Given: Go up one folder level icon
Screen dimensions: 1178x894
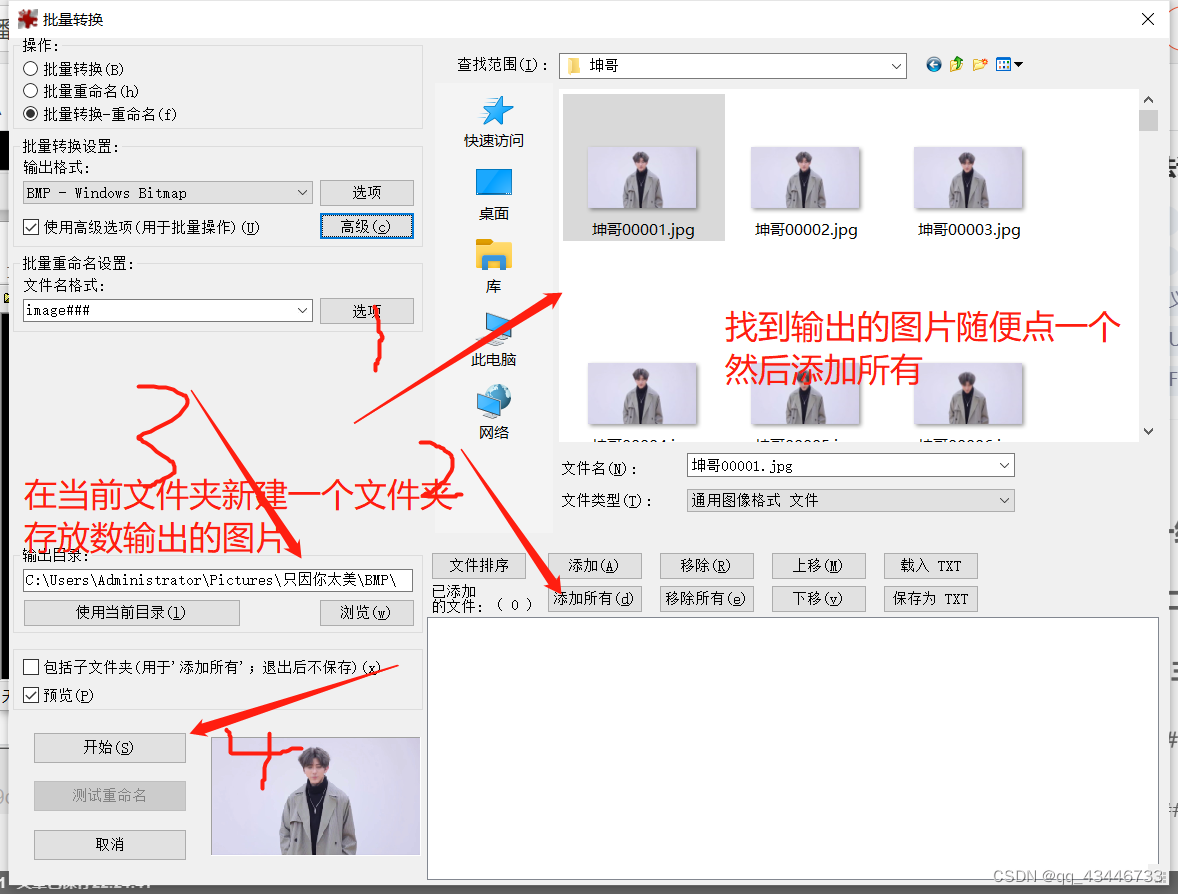Looking at the screenshot, I should point(956,65).
